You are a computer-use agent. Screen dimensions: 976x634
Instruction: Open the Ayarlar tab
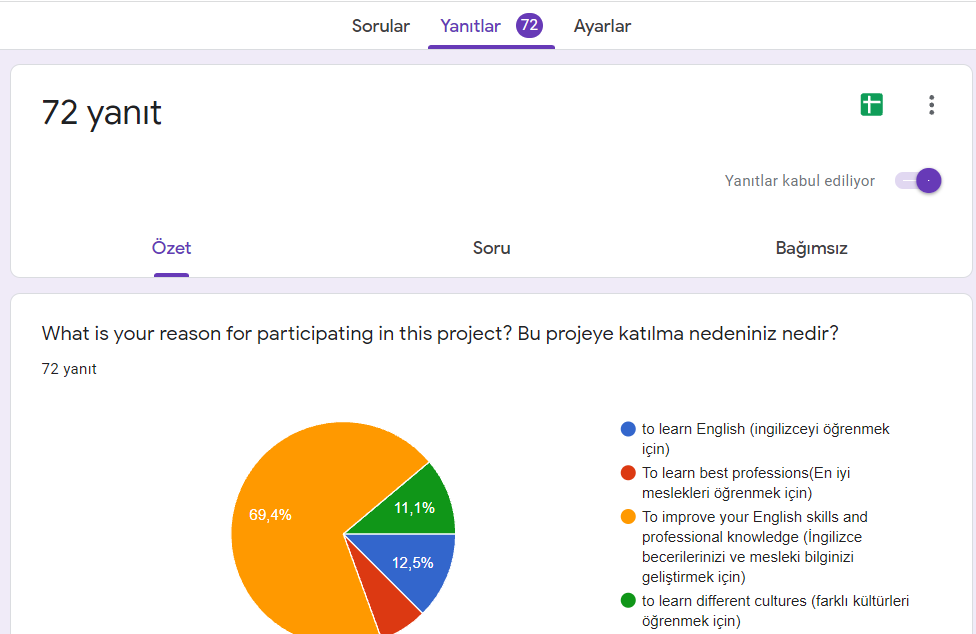602,26
